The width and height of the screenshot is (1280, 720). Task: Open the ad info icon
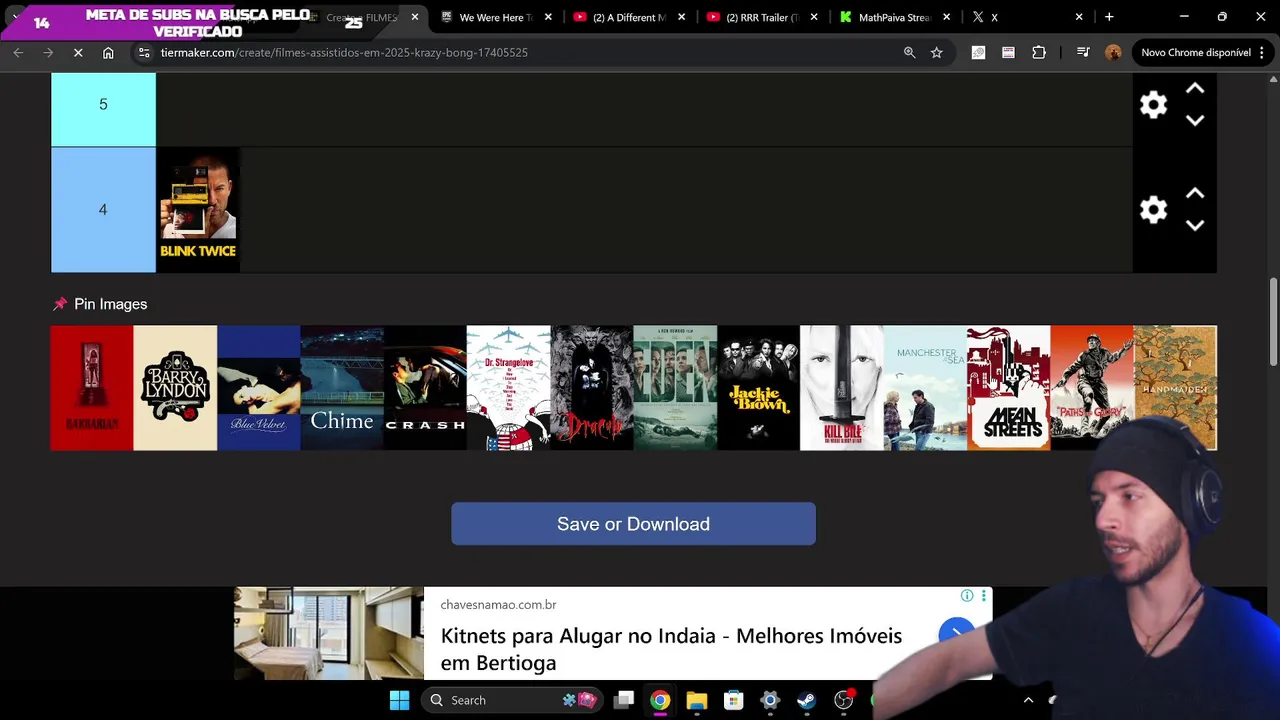point(967,596)
